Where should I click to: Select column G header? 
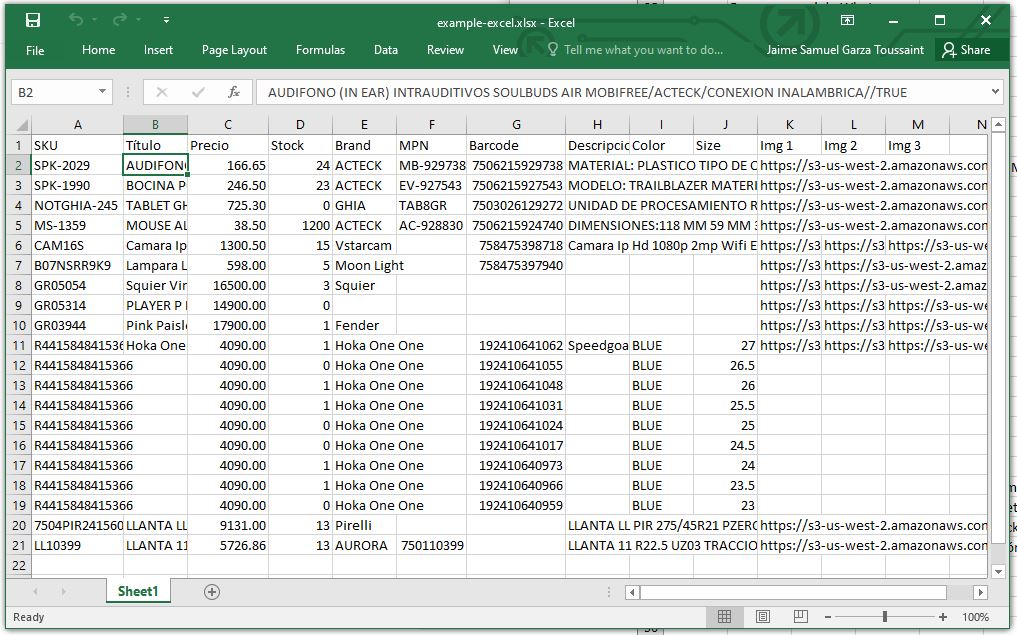click(x=516, y=125)
